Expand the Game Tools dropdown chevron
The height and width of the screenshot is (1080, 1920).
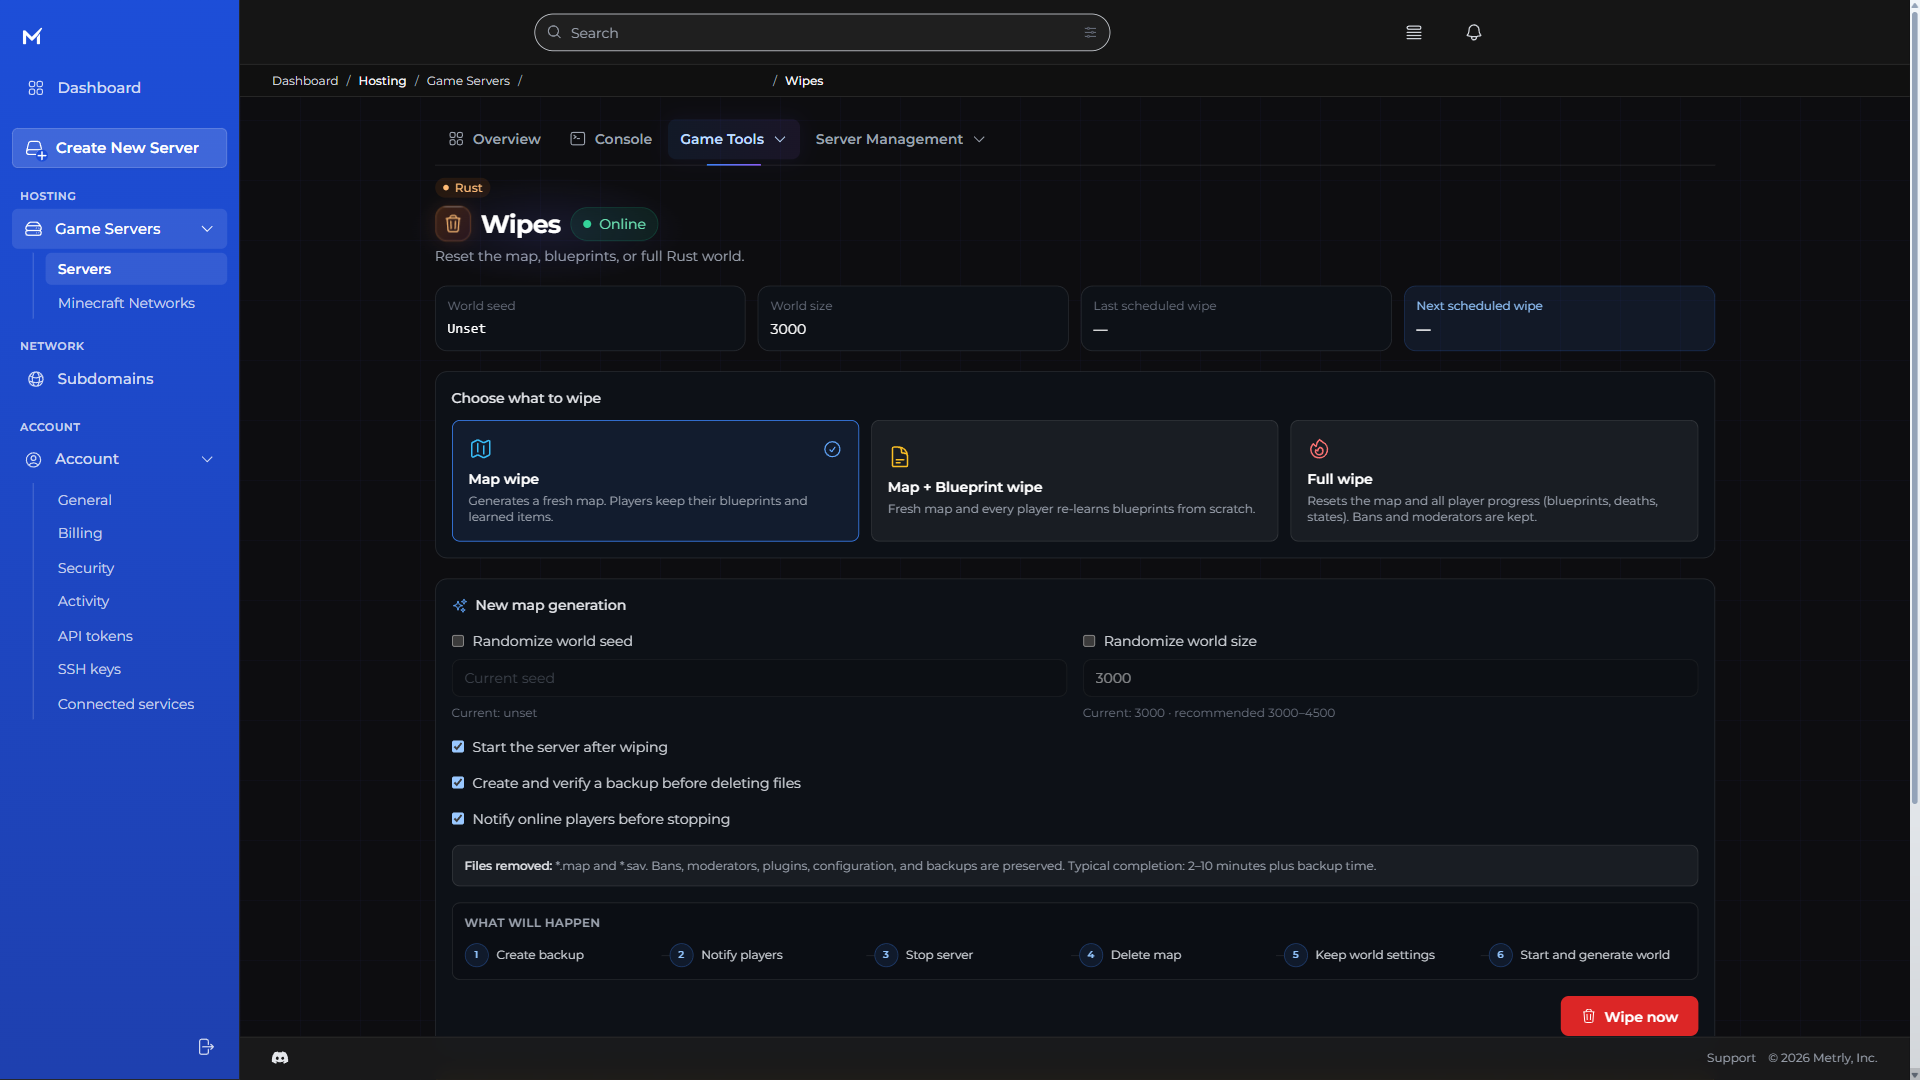[x=780, y=139]
